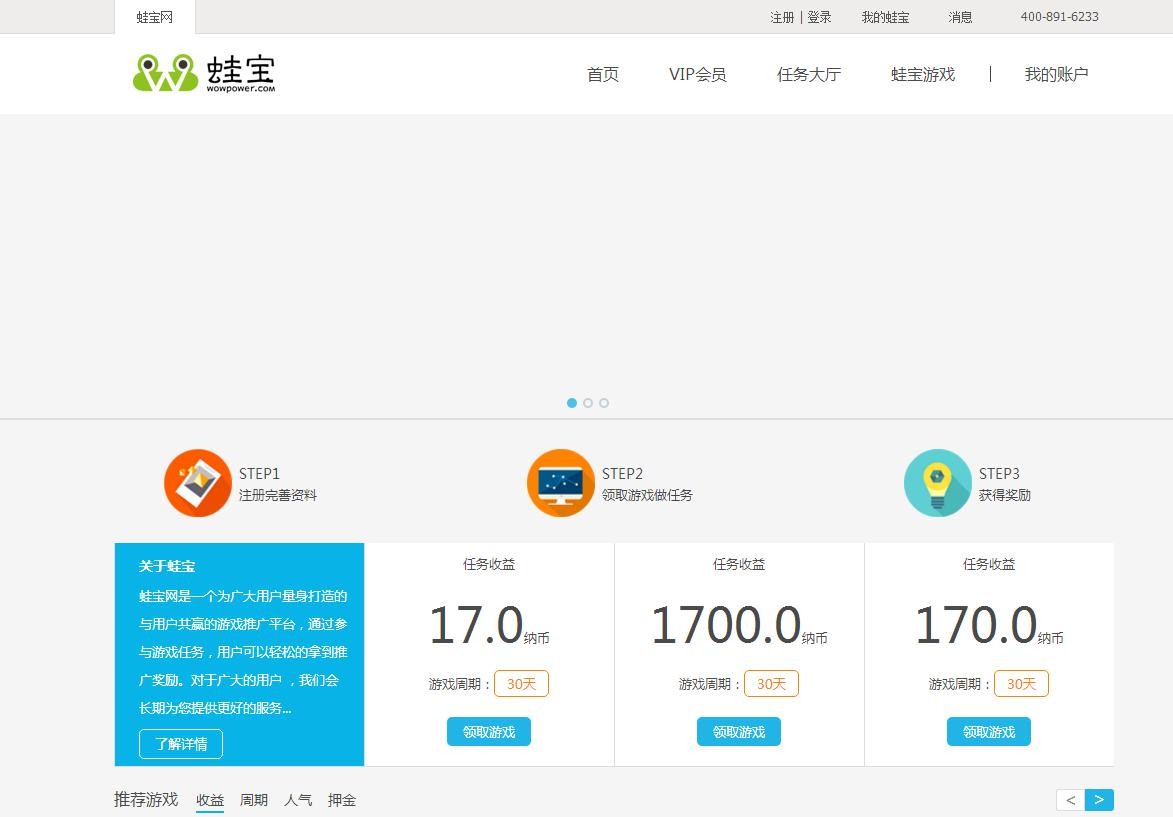The image size is (1173, 817).
Task: Open the 消息 top link
Action: [961, 17]
